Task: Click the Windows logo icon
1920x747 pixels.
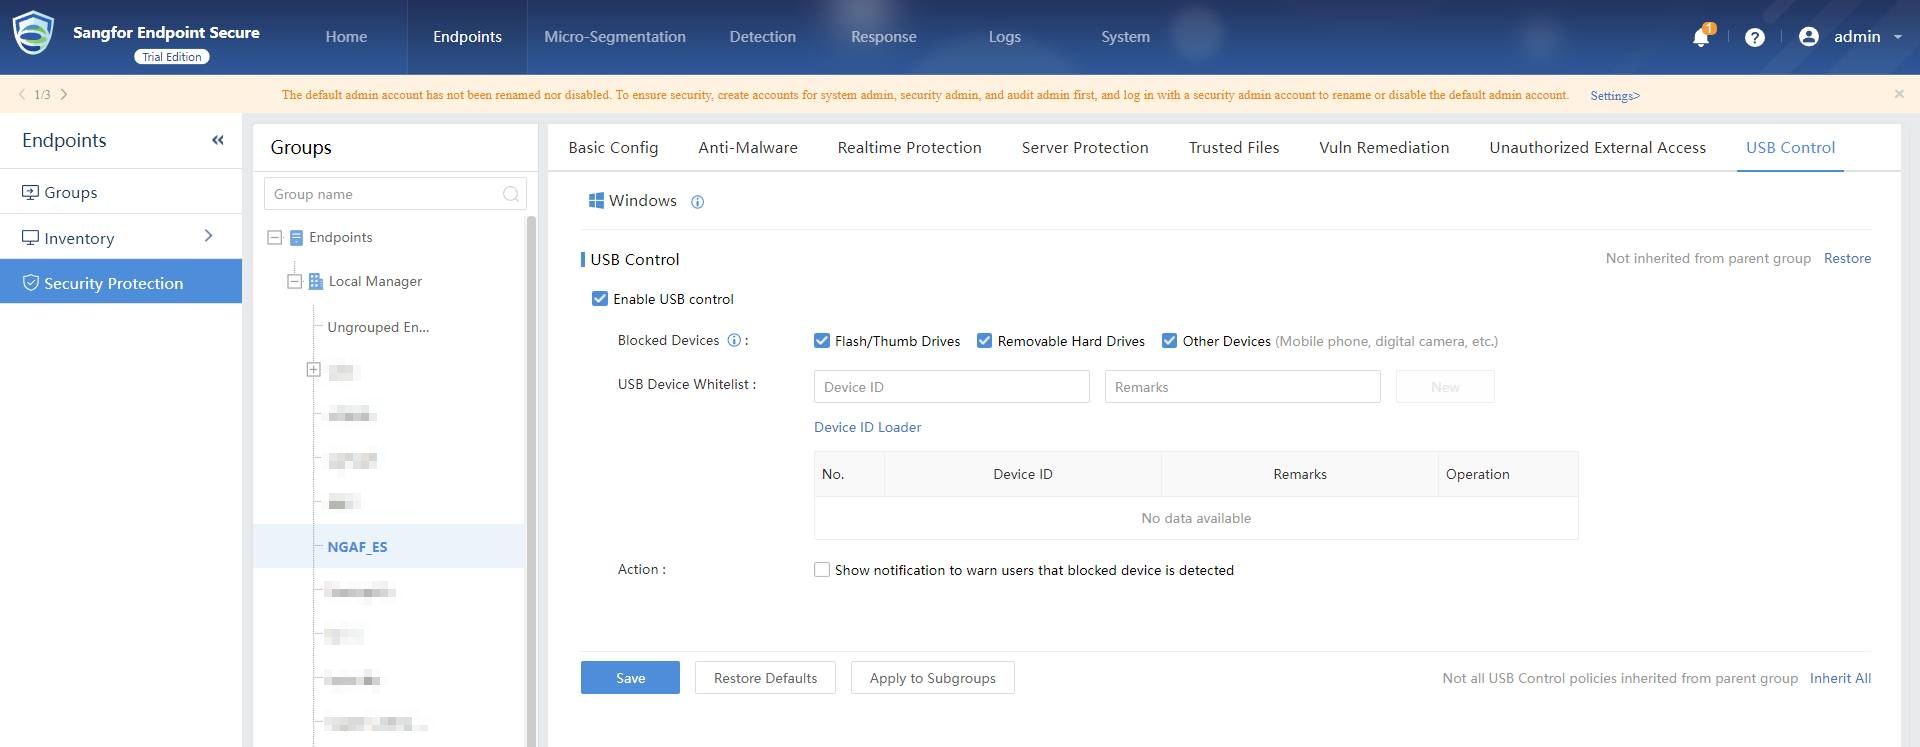Action: (596, 201)
